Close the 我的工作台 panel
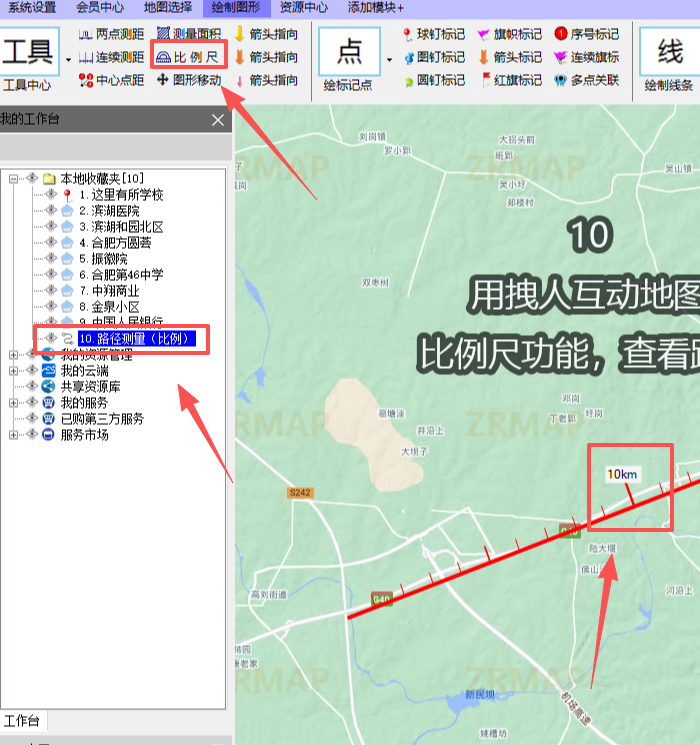The image size is (700, 745). 218,120
